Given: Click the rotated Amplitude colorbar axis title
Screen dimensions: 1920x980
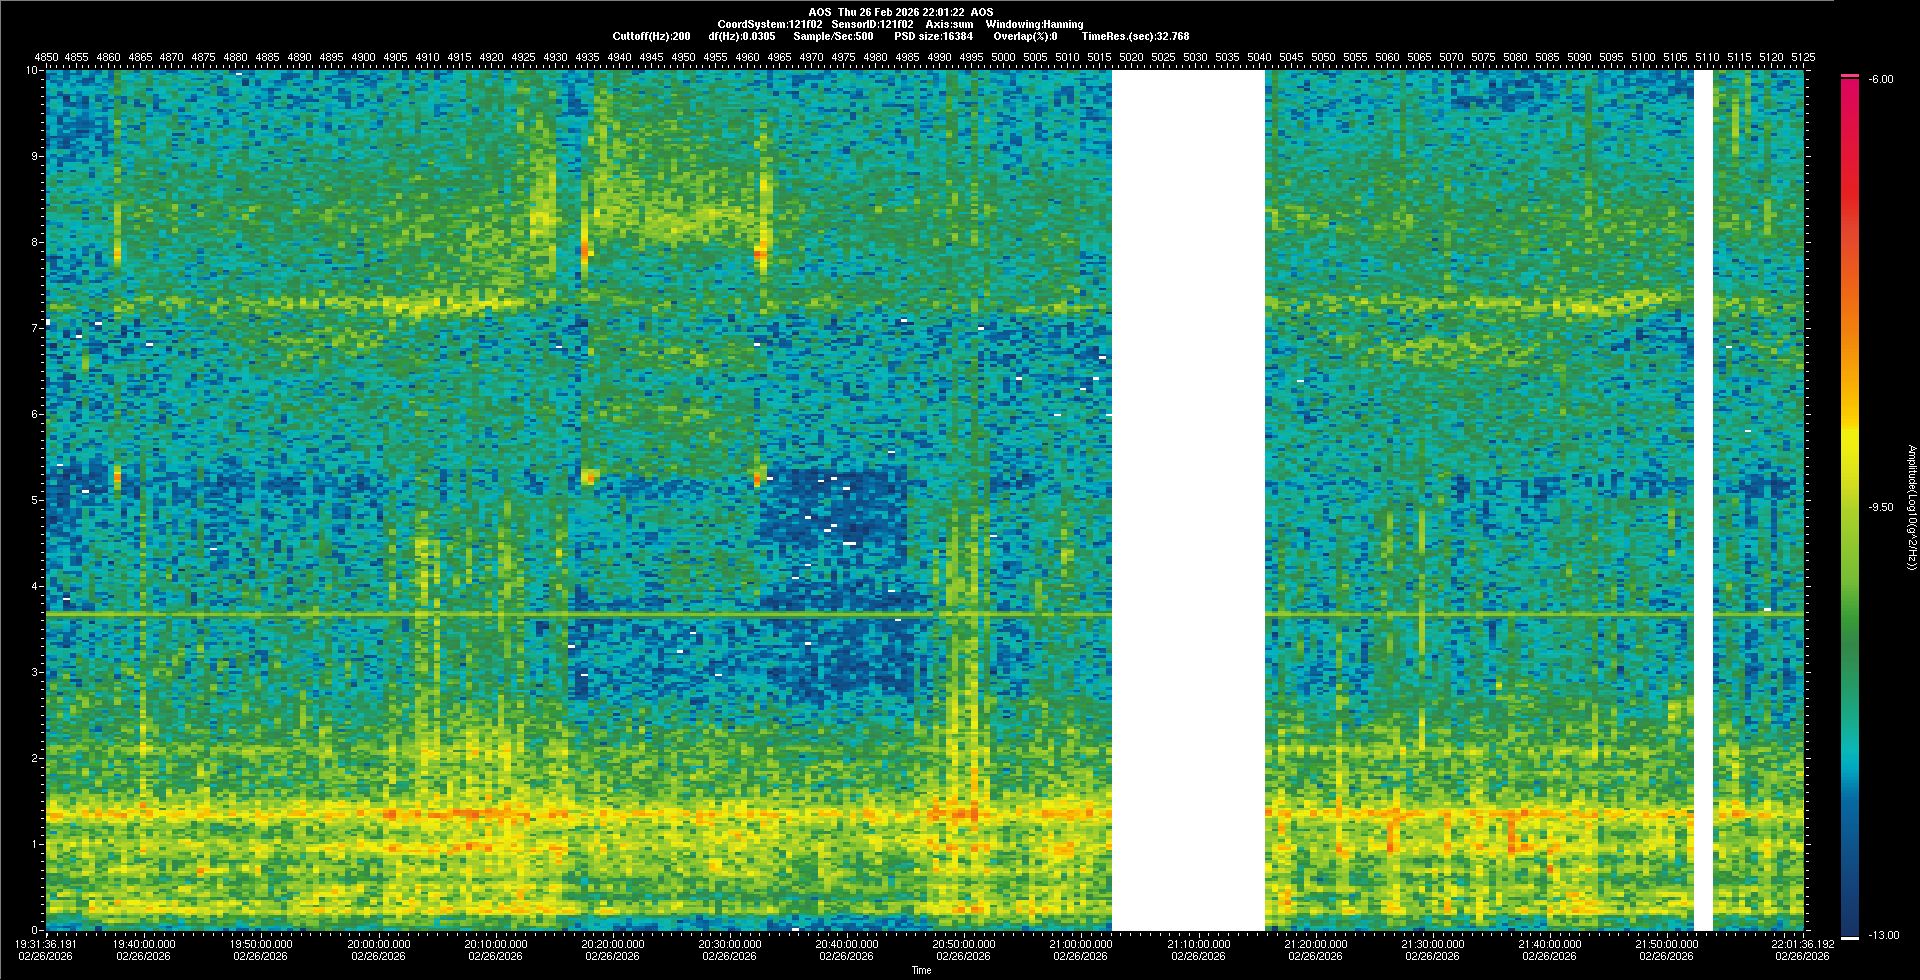Looking at the screenshot, I should coord(1910,508).
